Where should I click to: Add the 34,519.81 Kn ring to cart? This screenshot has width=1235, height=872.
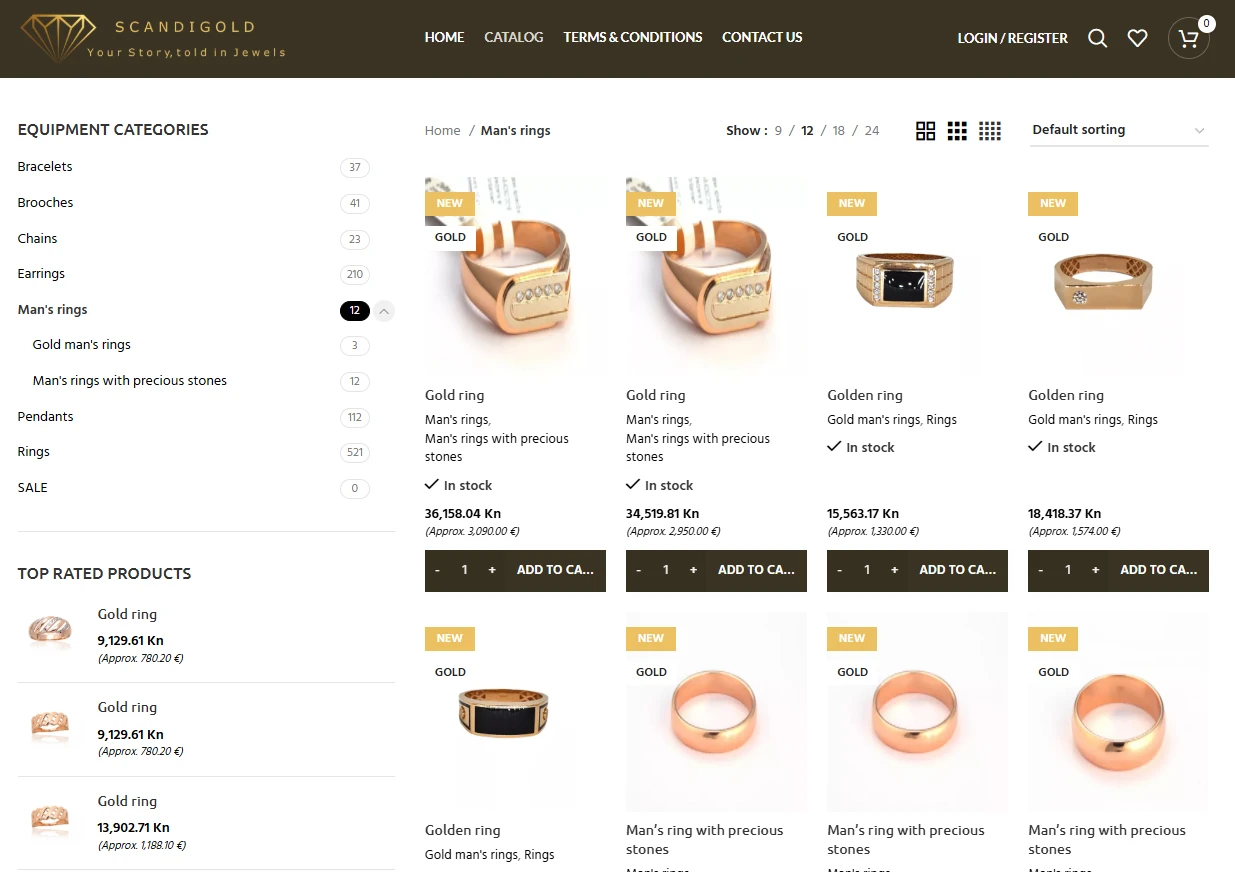tap(756, 570)
